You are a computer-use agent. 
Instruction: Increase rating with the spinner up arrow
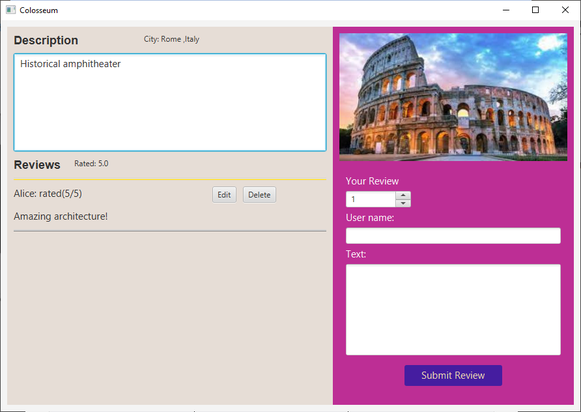click(x=403, y=195)
